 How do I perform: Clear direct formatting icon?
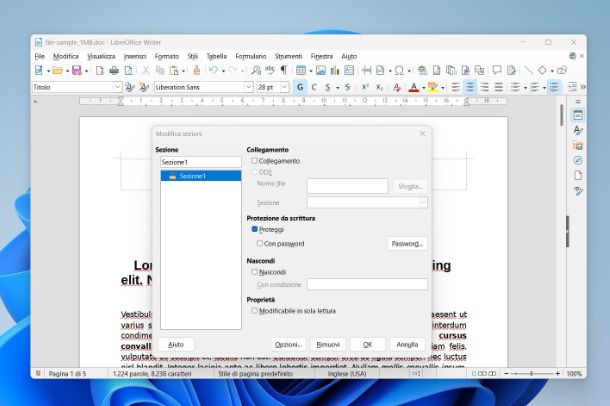[396, 87]
